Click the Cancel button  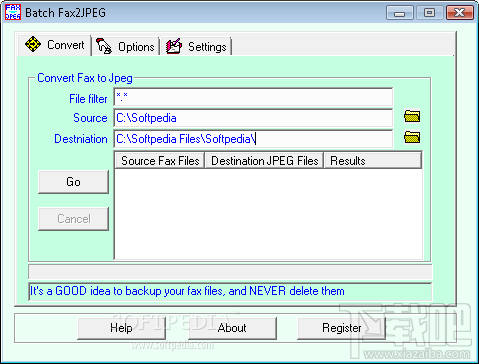coord(73,219)
